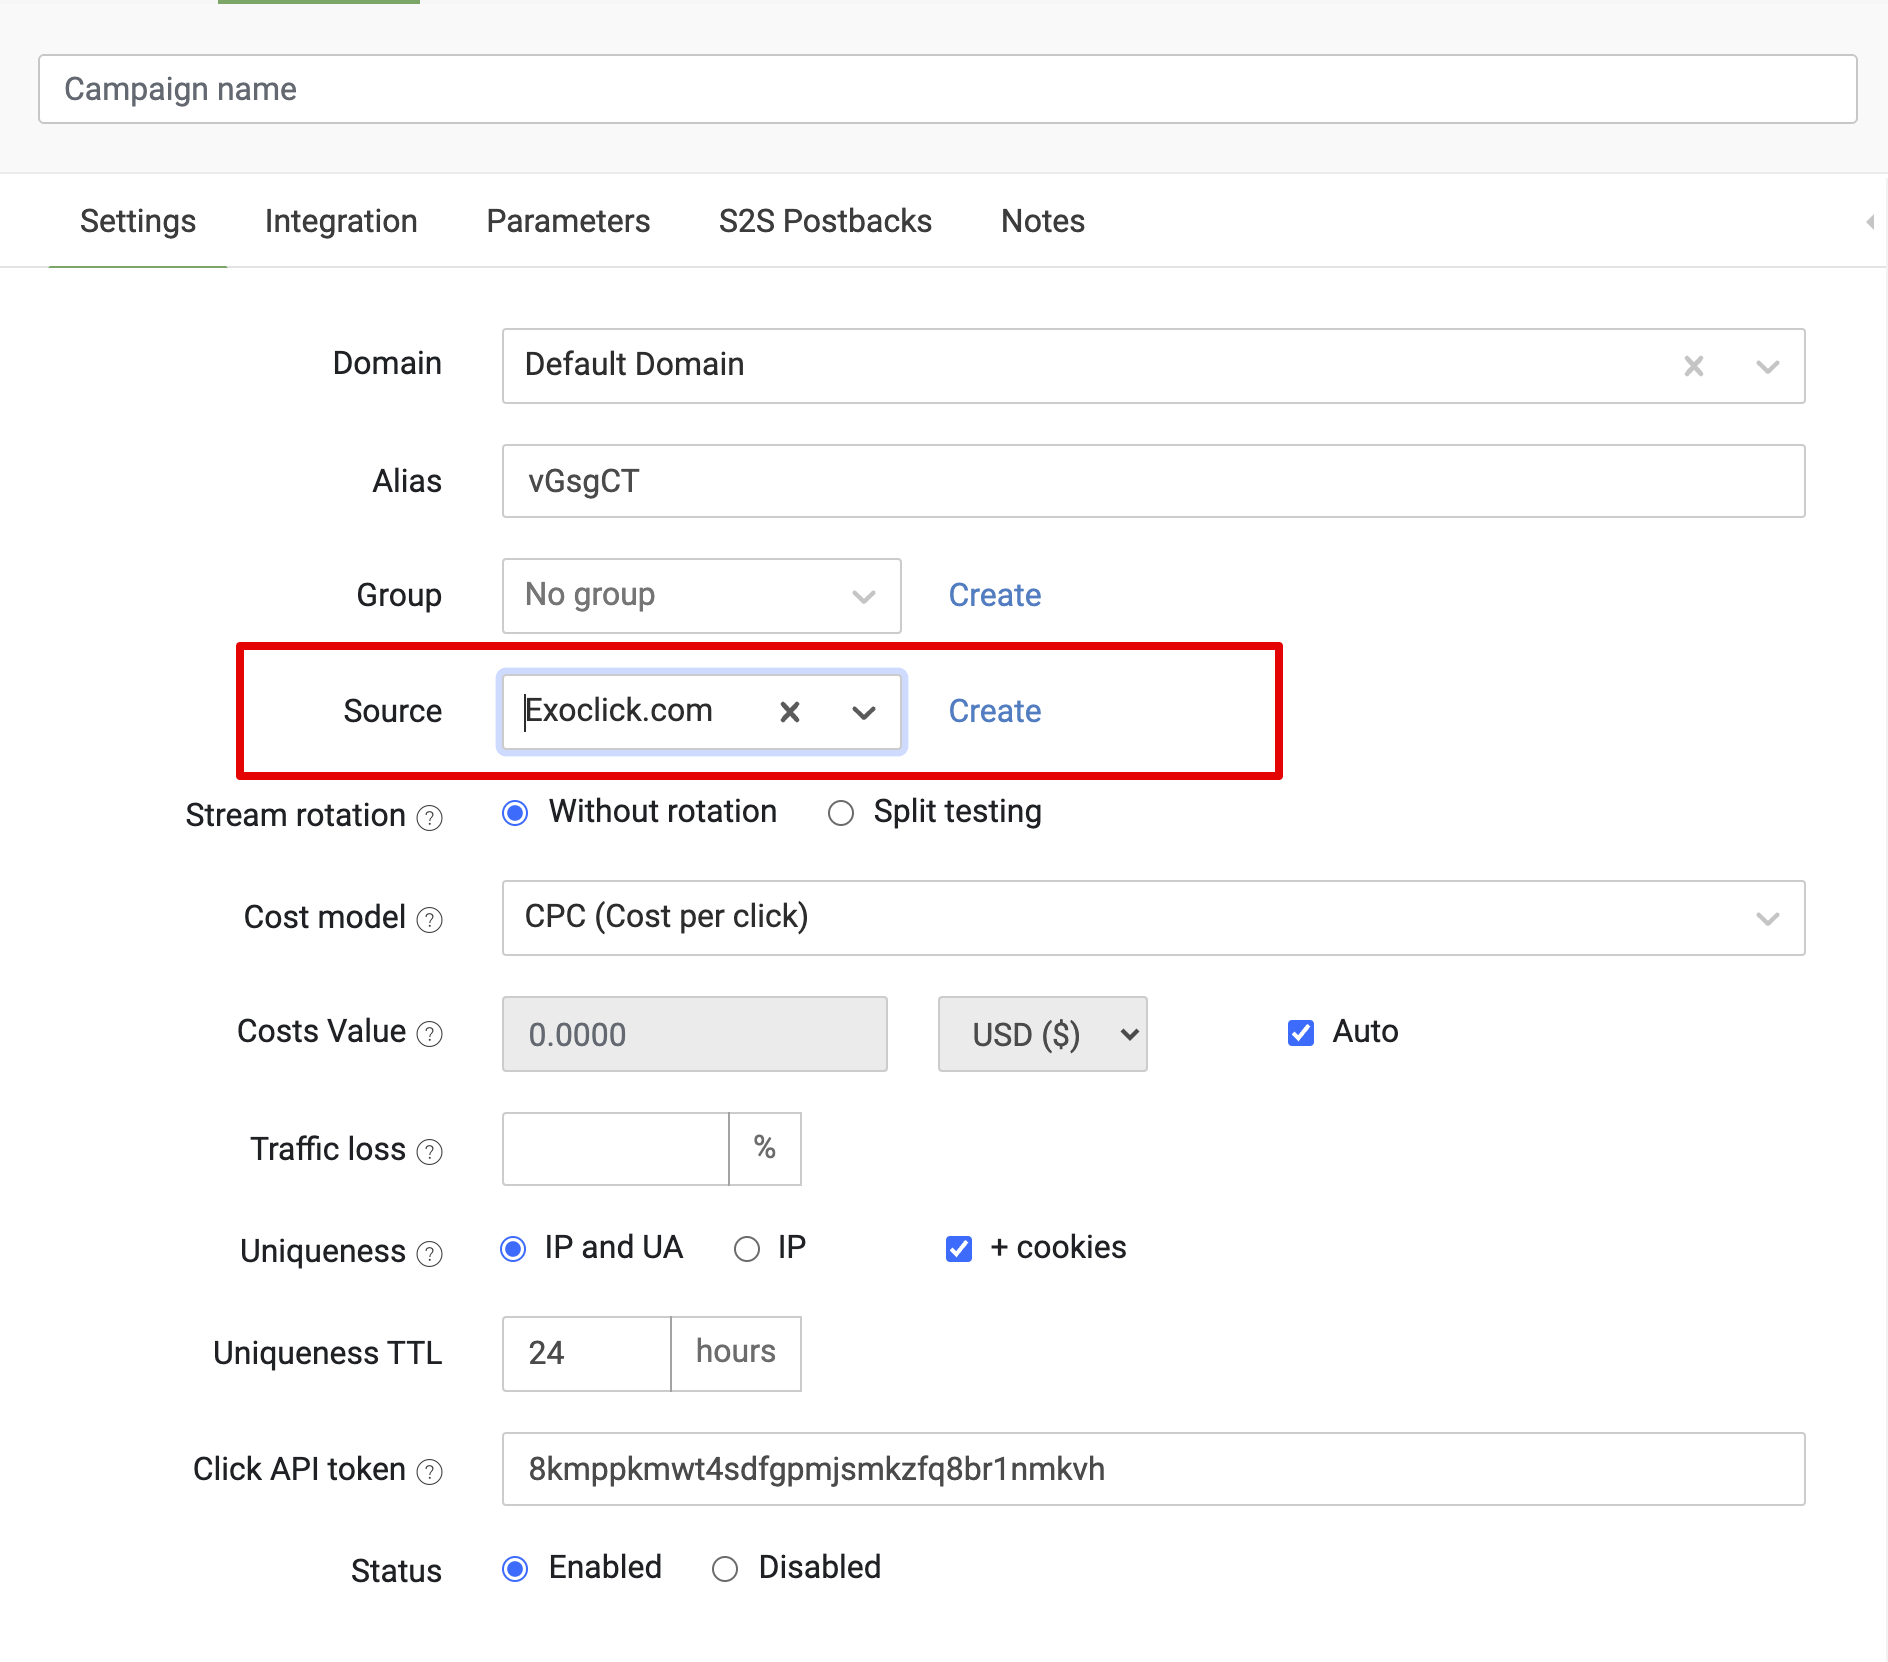Viewport: 1888px width, 1662px height.
Task: Open the Parameters tab
Action: click(x=568, y=221)
